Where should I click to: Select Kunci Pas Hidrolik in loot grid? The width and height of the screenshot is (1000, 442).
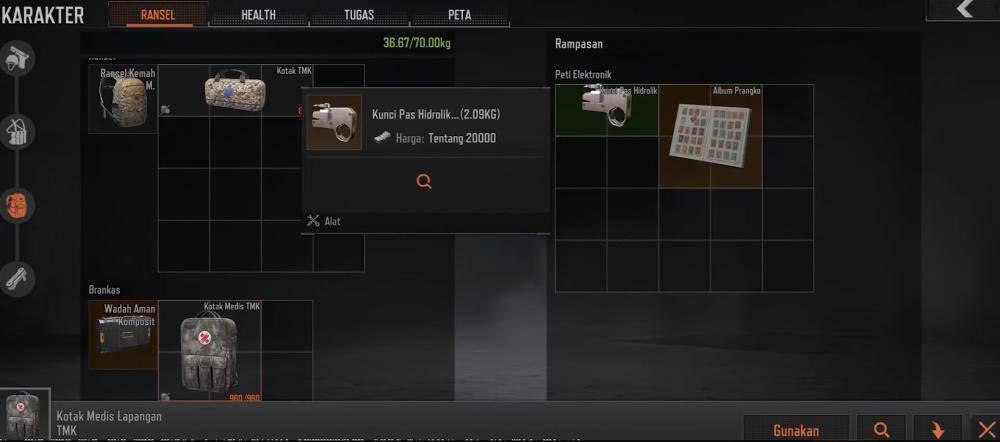(607, 110)
